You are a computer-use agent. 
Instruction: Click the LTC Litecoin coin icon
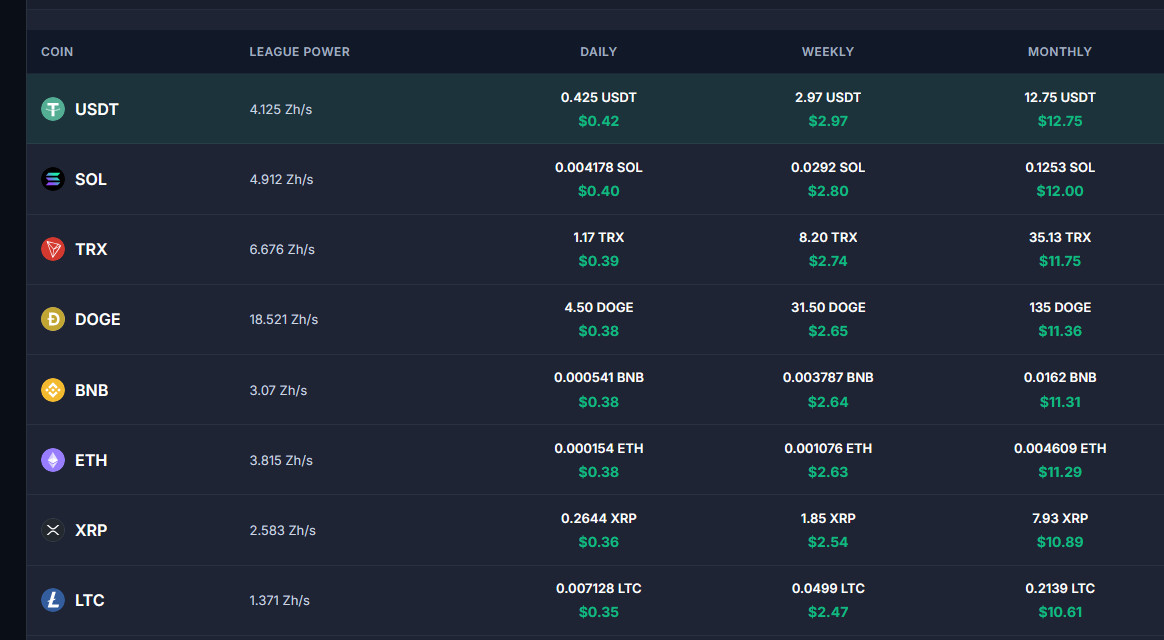pos(53,600)
